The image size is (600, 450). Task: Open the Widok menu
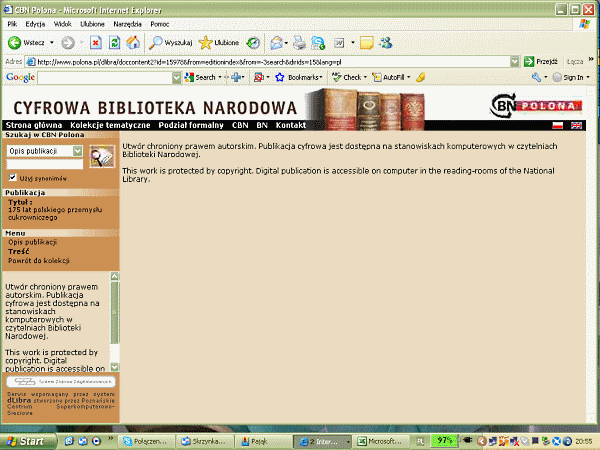(62, 24)
